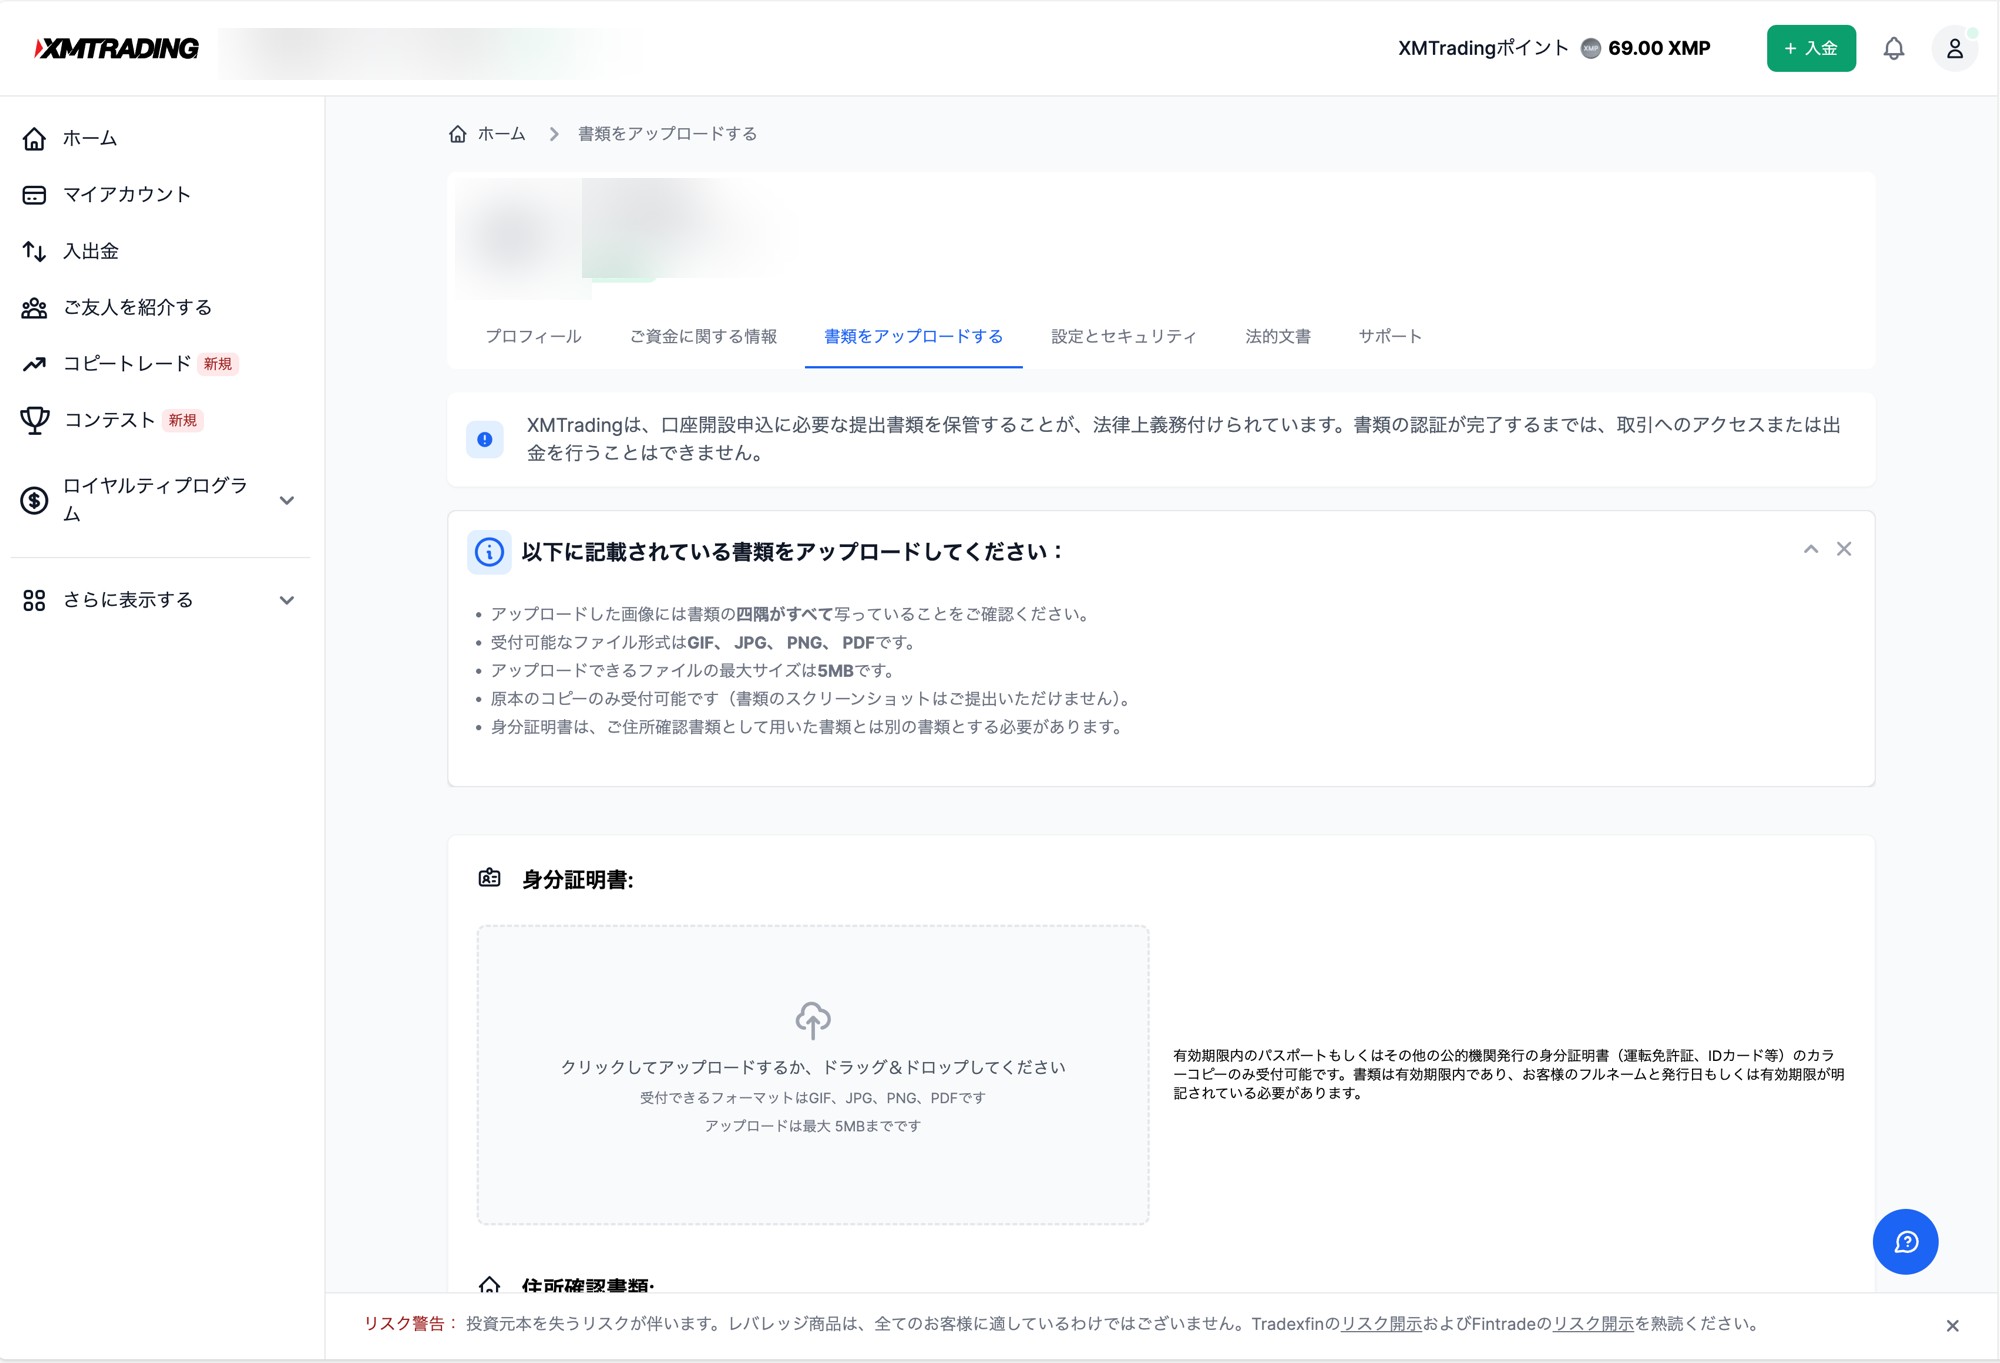Click the 新規 badge beside コピートレード

[x=217, y=364]
